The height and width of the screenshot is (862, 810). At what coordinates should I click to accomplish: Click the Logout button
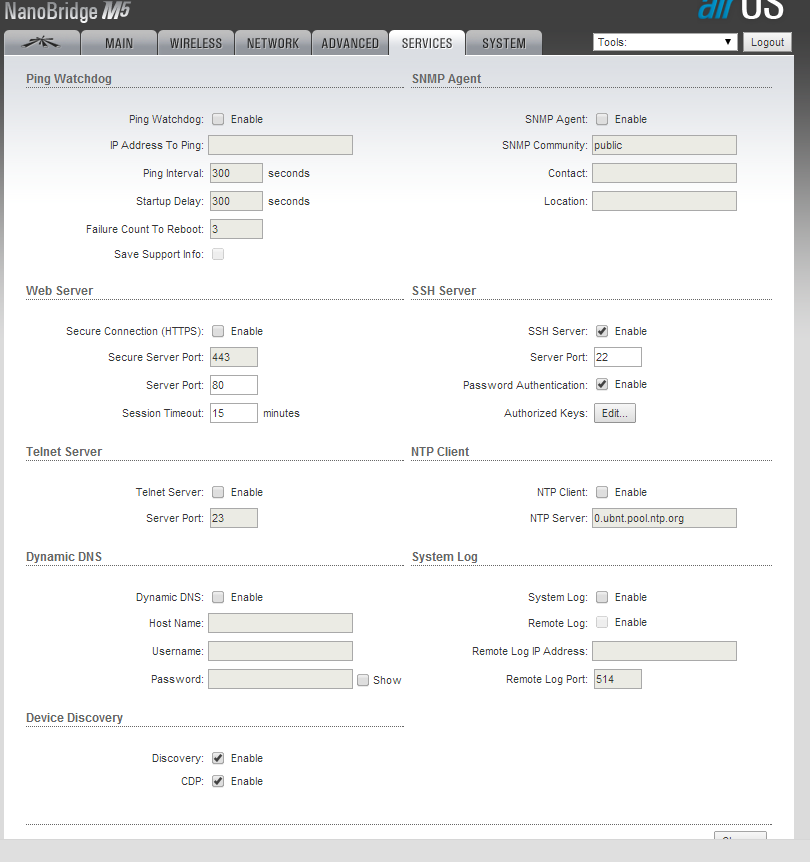[x=767, y=42]
